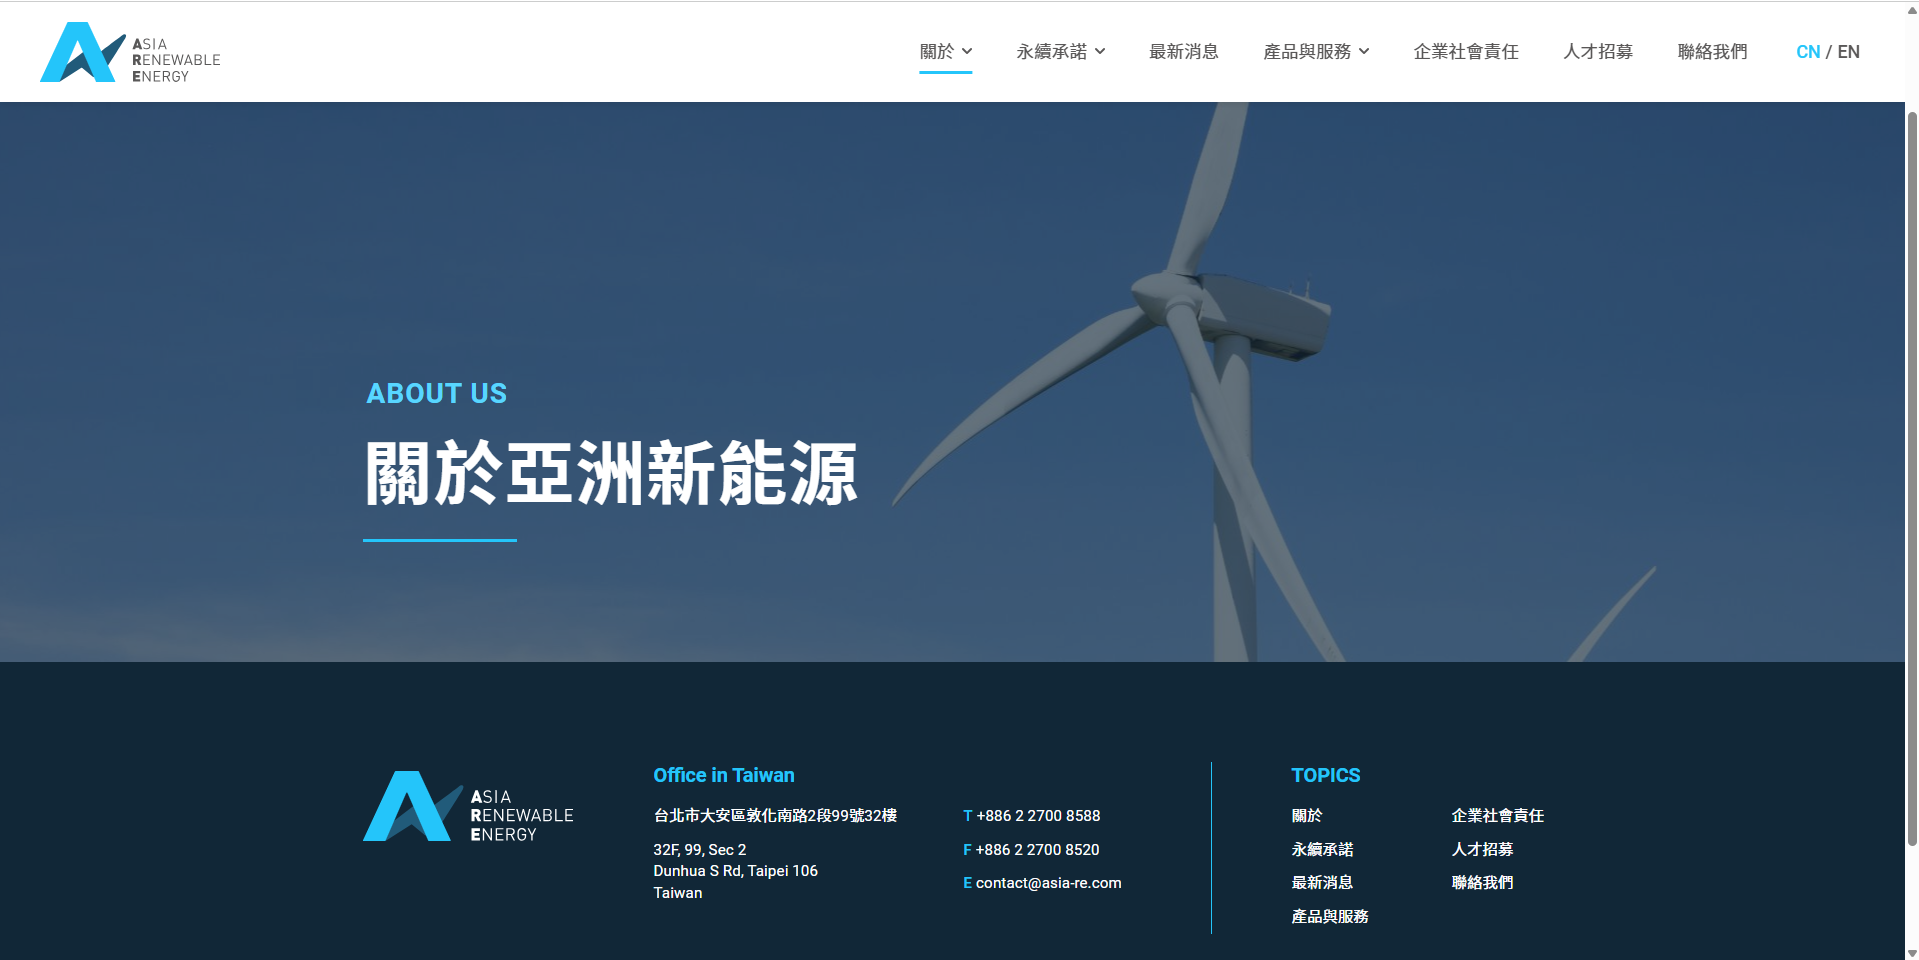Expand the 產品與服務 dropdown chevron in header
The image size is (1919, 960).
pyautogui.click(x=1364, y=51)
